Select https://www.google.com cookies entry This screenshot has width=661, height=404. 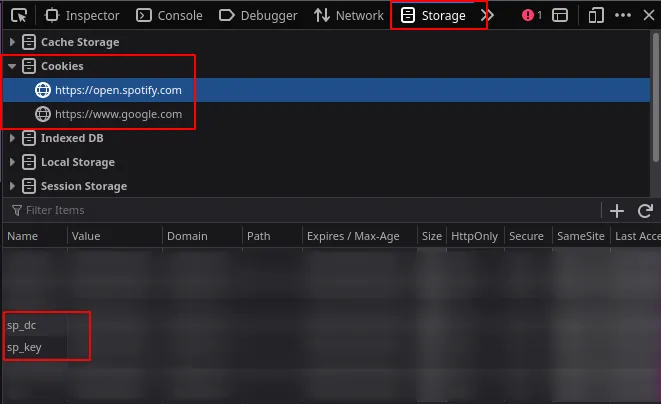tap(326, 114)
